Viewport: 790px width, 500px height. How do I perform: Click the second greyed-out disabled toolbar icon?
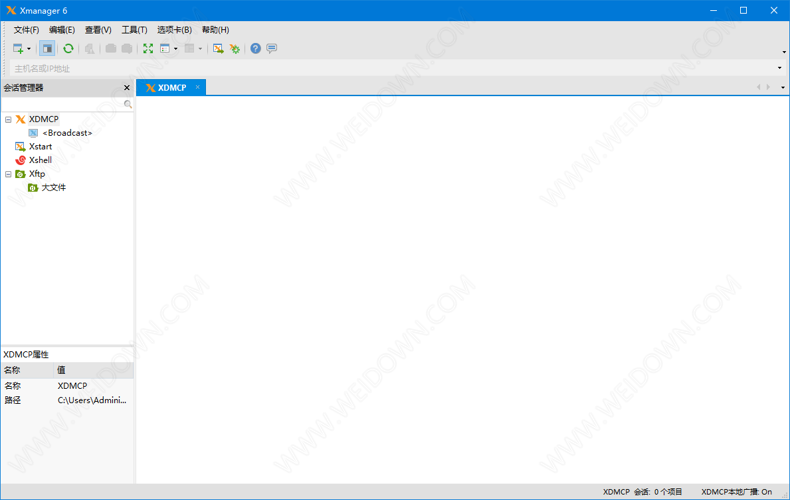[127, 48]
